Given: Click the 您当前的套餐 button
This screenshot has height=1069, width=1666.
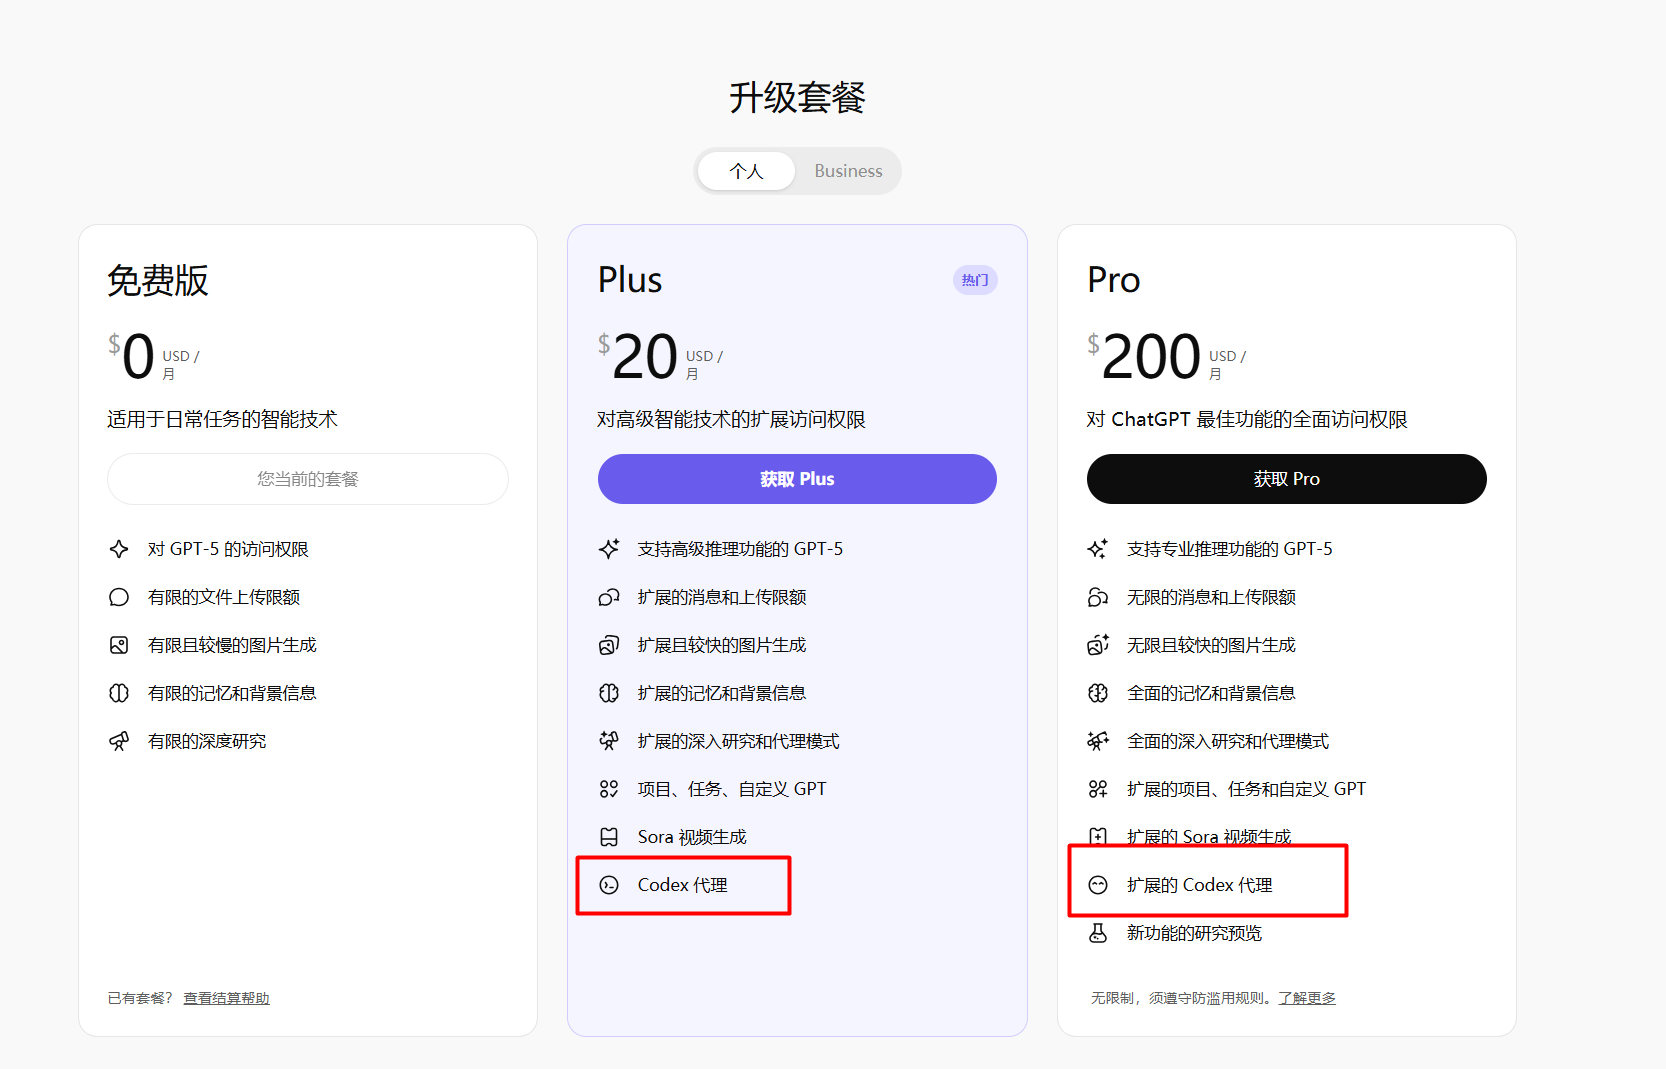Looking at the screenshot, I should click(x=308, y=479).
